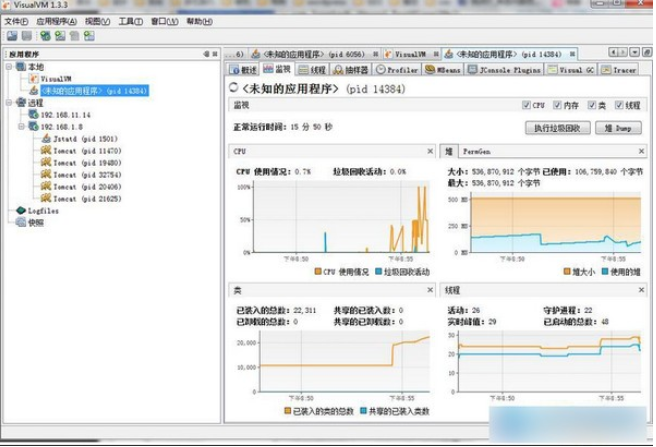656x447 pixels.
Task: Uncheck the 内存 memory checkbox
Action: (557, 105)
